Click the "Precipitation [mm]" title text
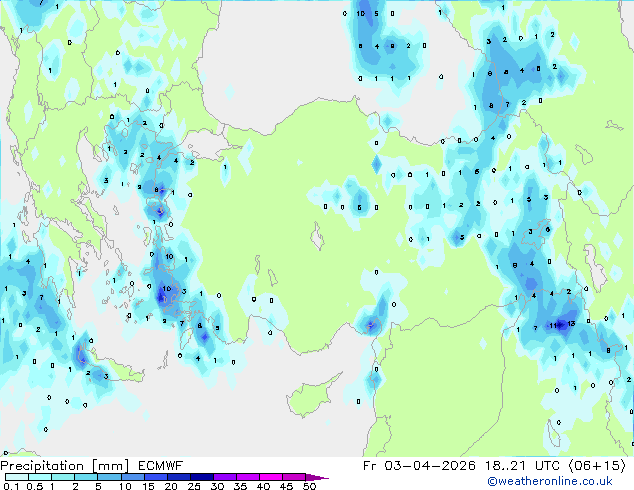 64,466
